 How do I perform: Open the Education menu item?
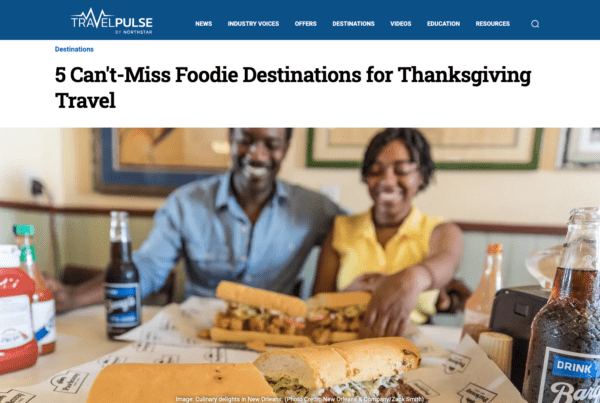(443, 24)
